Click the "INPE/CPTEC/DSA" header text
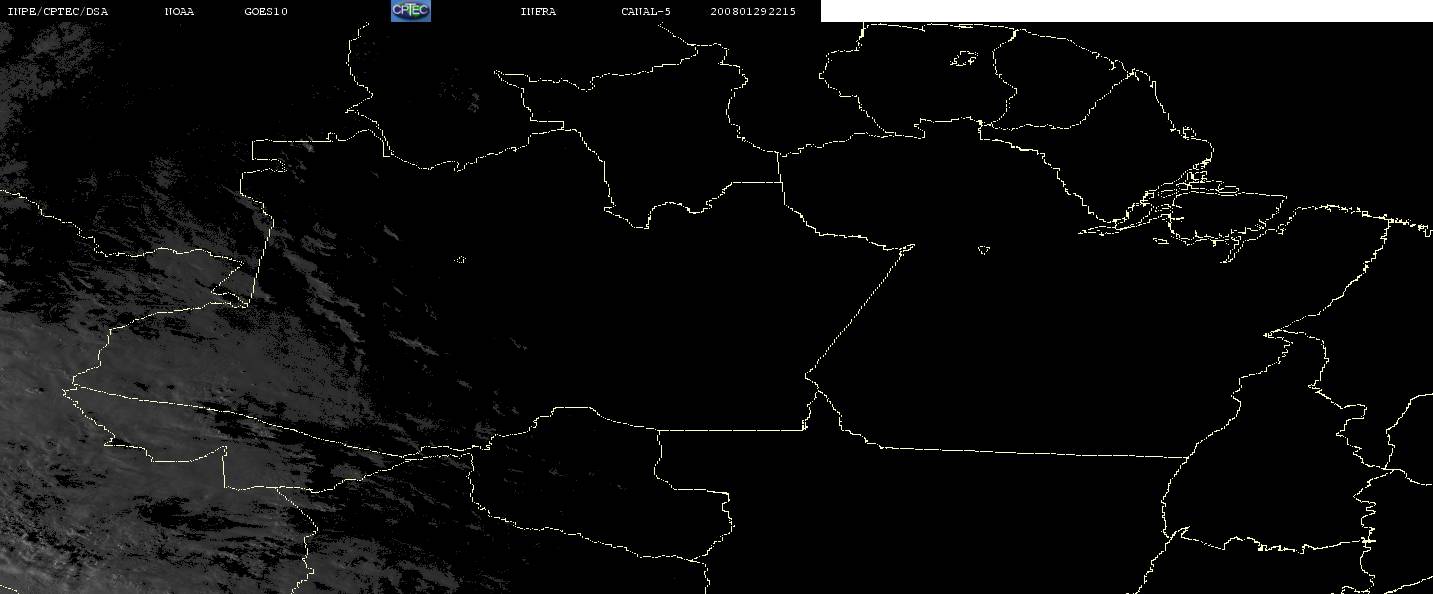Viewport: 1433px width, 594px height. [x=57, y=12]
